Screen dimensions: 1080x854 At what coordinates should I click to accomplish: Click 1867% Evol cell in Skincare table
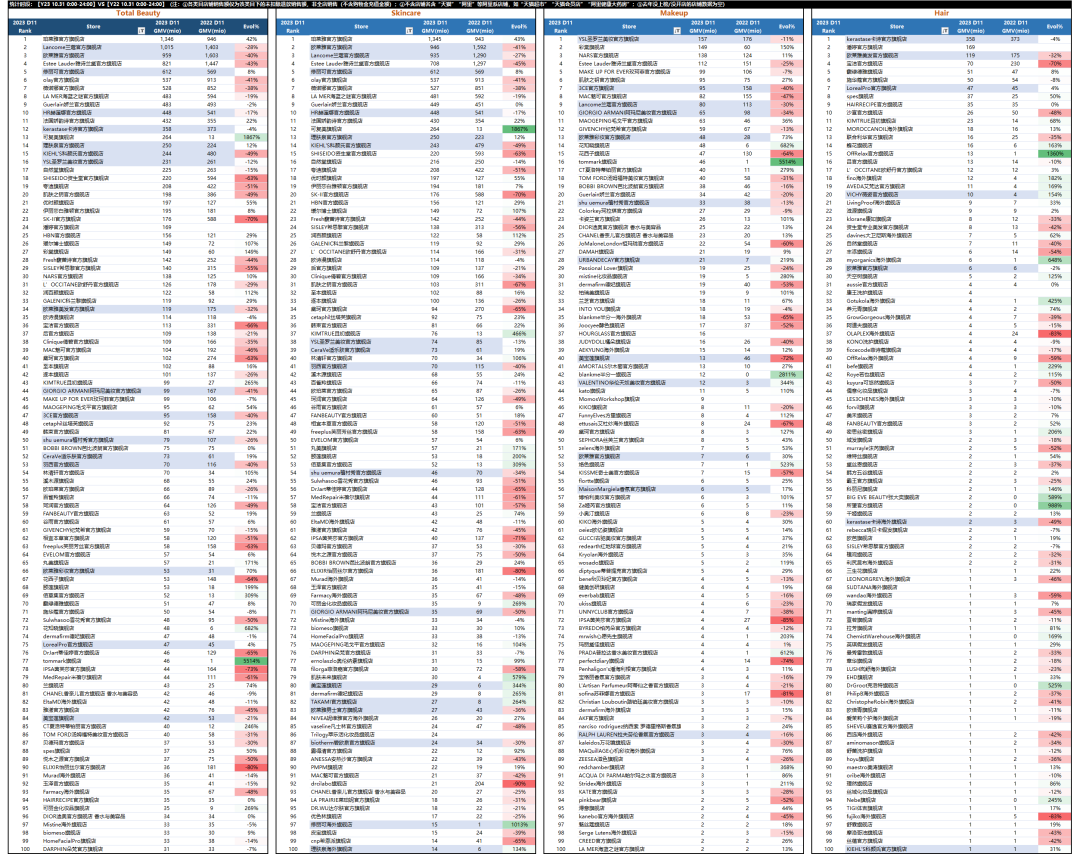click(x=519, y=129)
